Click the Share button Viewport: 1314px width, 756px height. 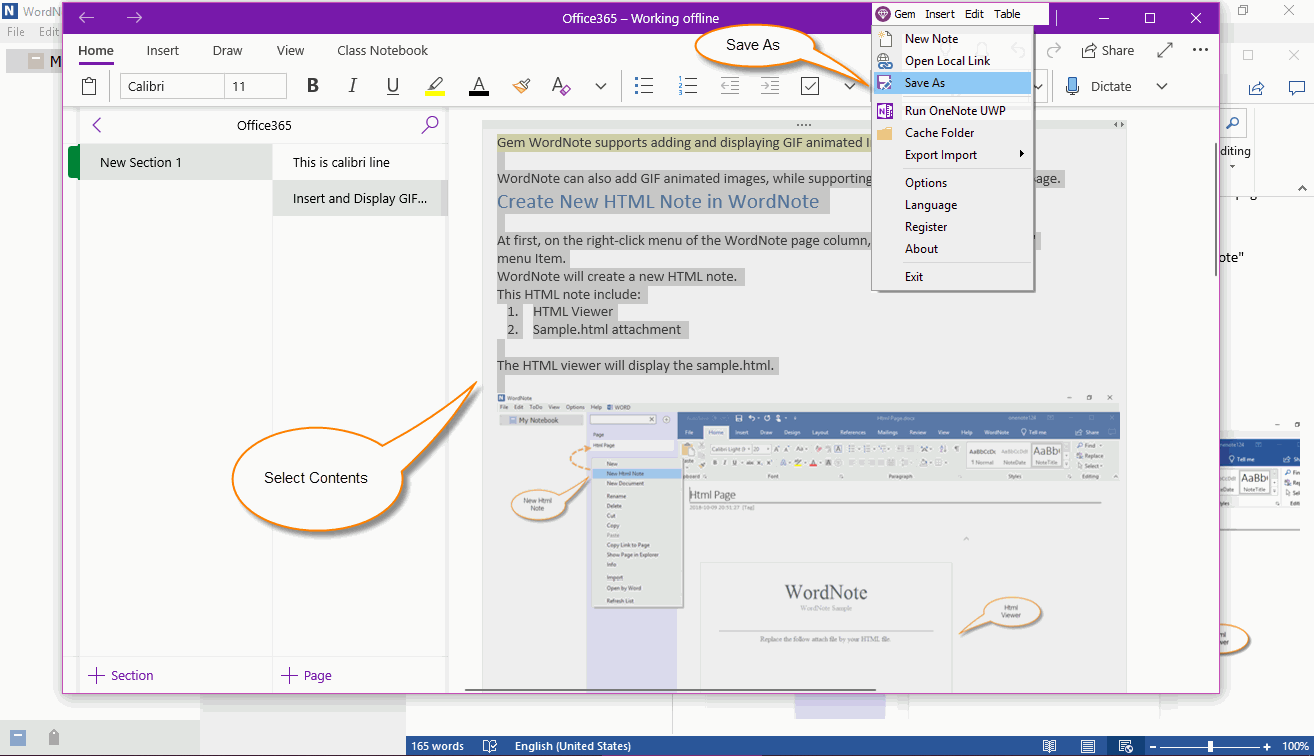1107,50
